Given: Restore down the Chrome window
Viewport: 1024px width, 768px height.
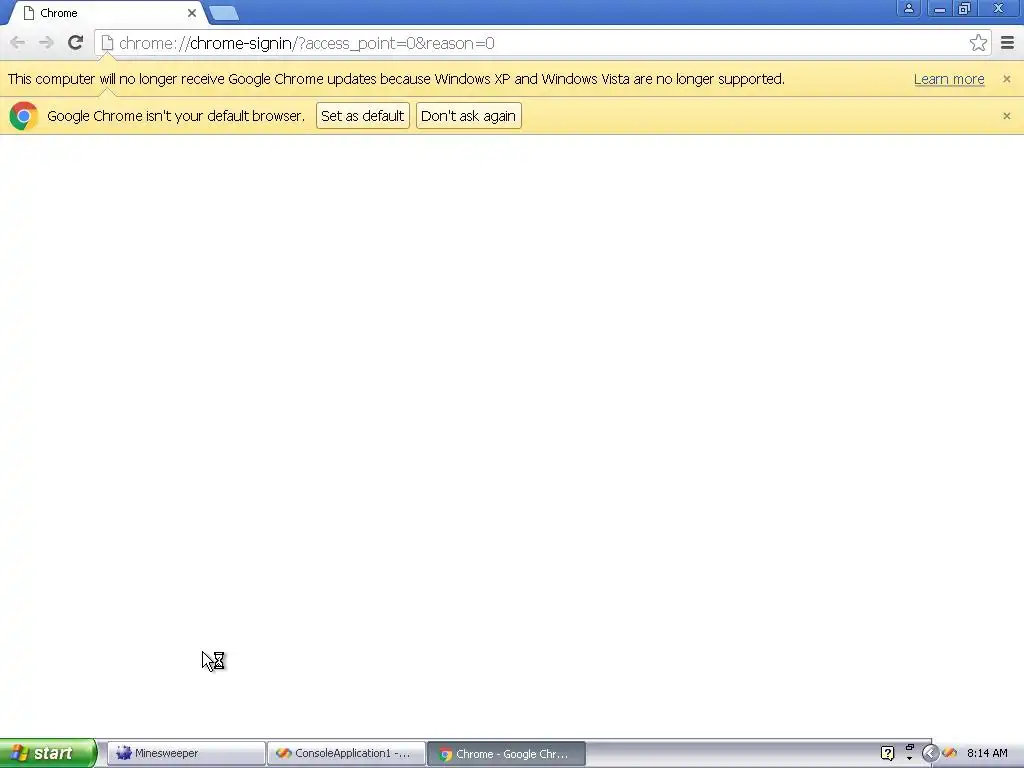Looking at the screenshot, I should tap(965, 8).
